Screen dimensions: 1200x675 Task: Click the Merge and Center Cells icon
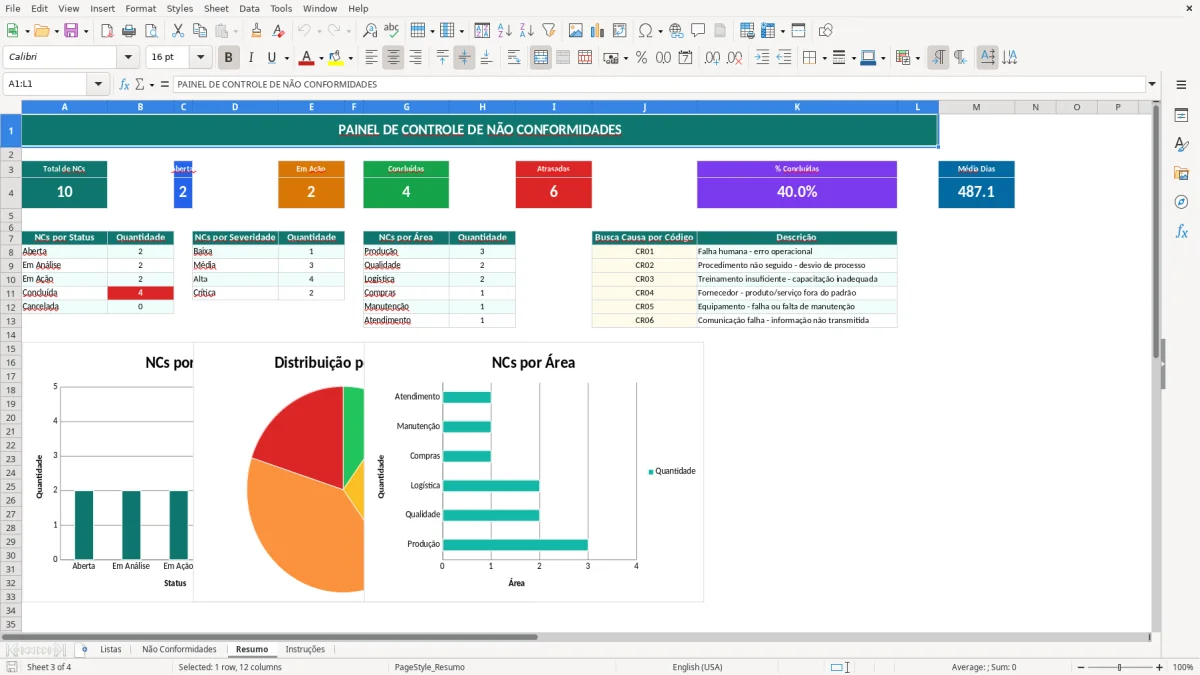coord(541,58)
